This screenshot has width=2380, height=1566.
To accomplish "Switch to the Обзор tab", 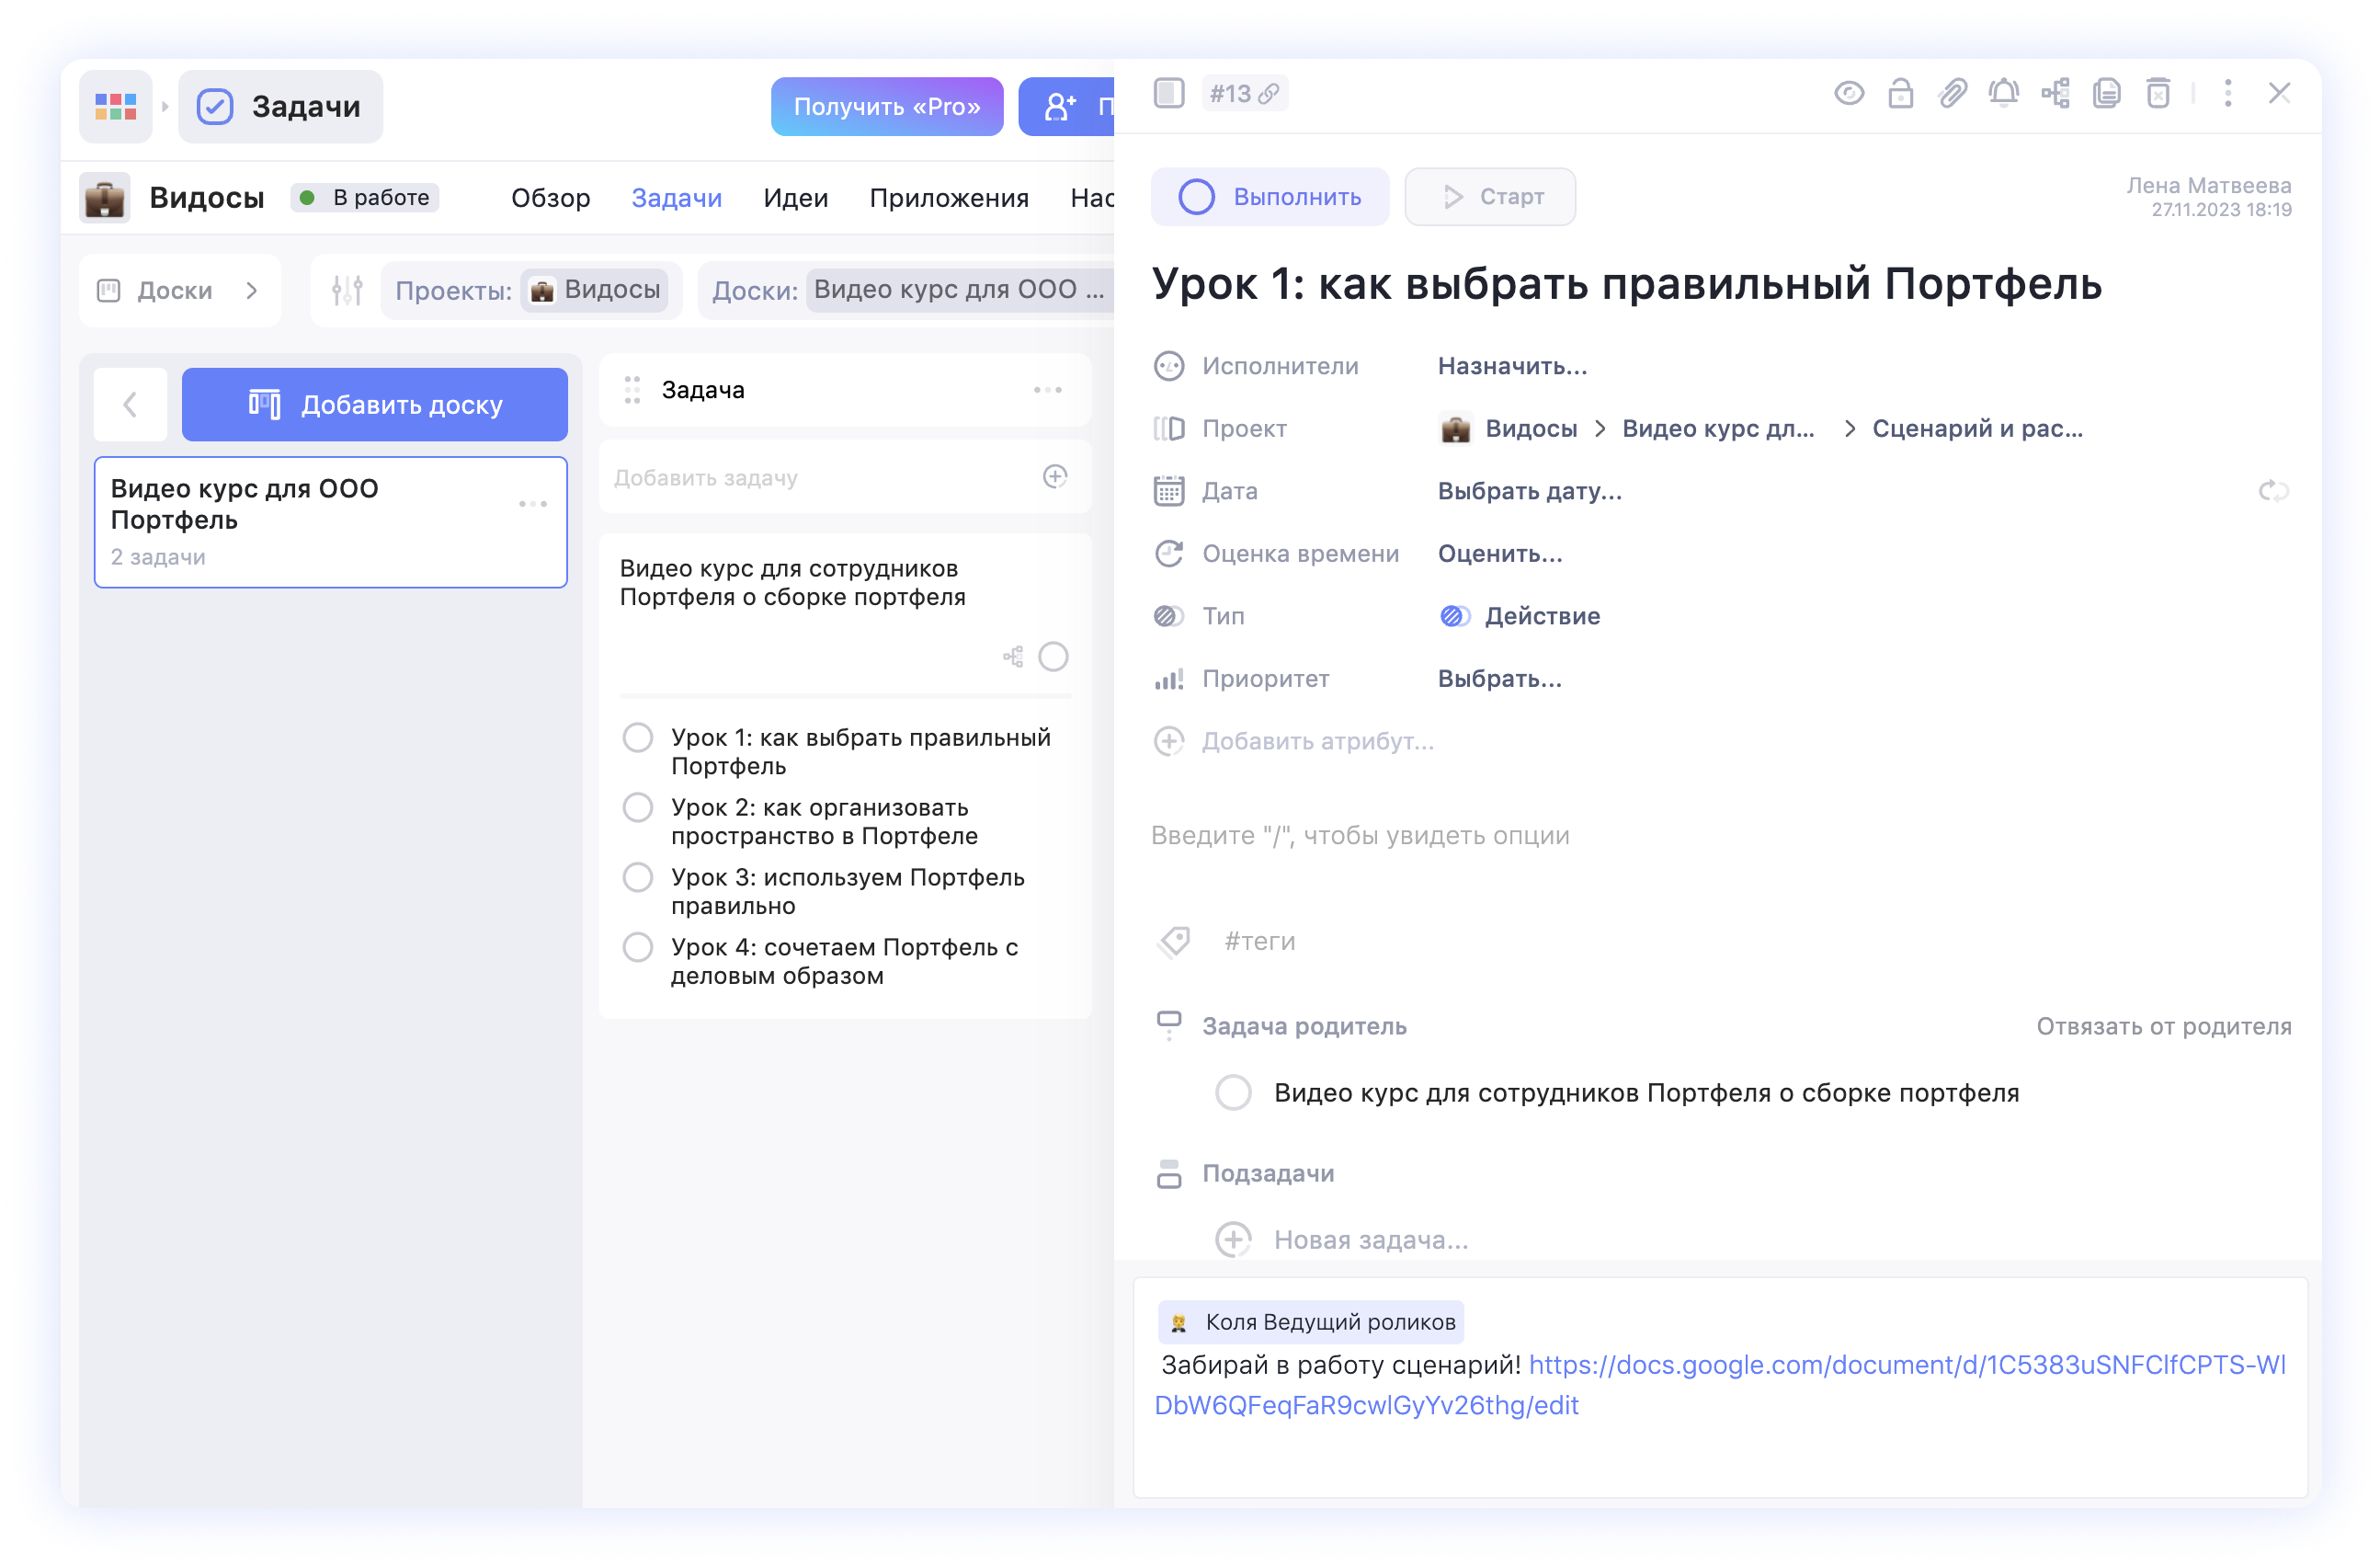I will [x=550, y=198].
